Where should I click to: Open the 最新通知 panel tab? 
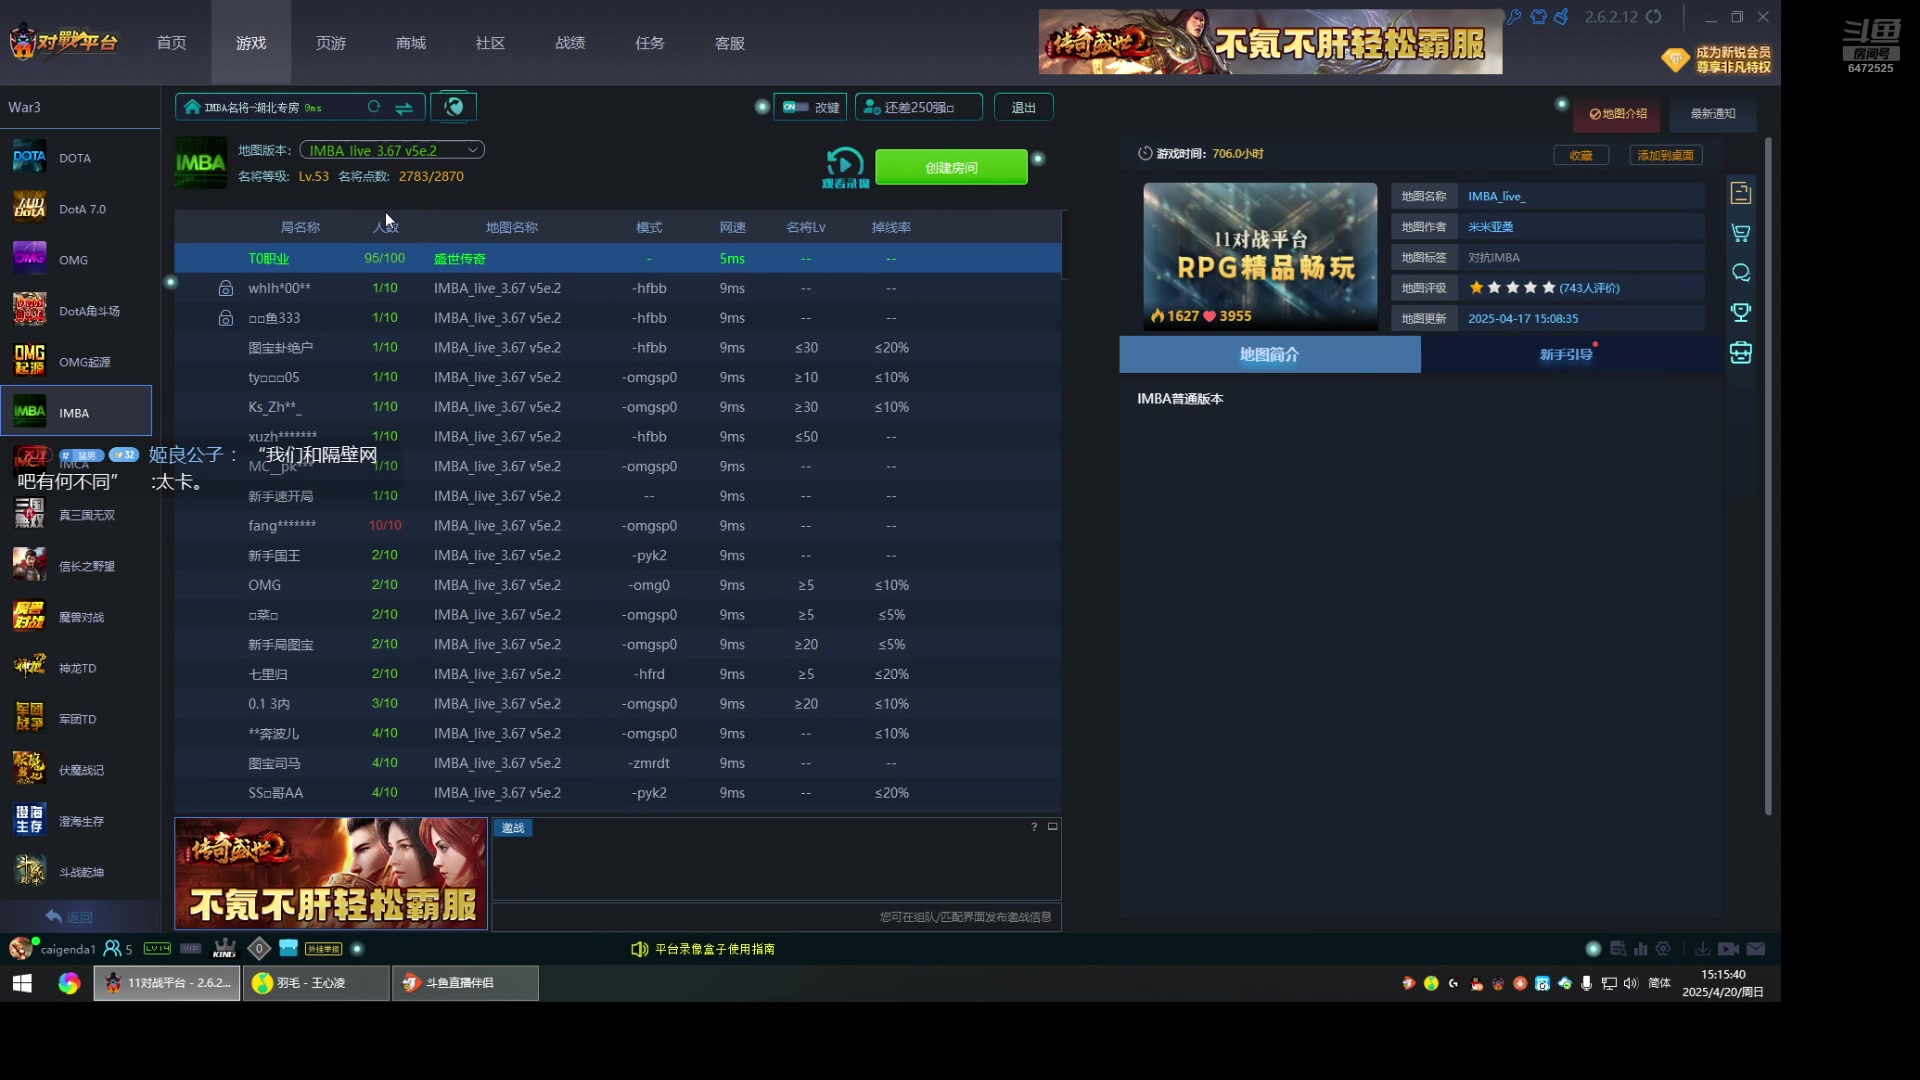(1713, 114)
